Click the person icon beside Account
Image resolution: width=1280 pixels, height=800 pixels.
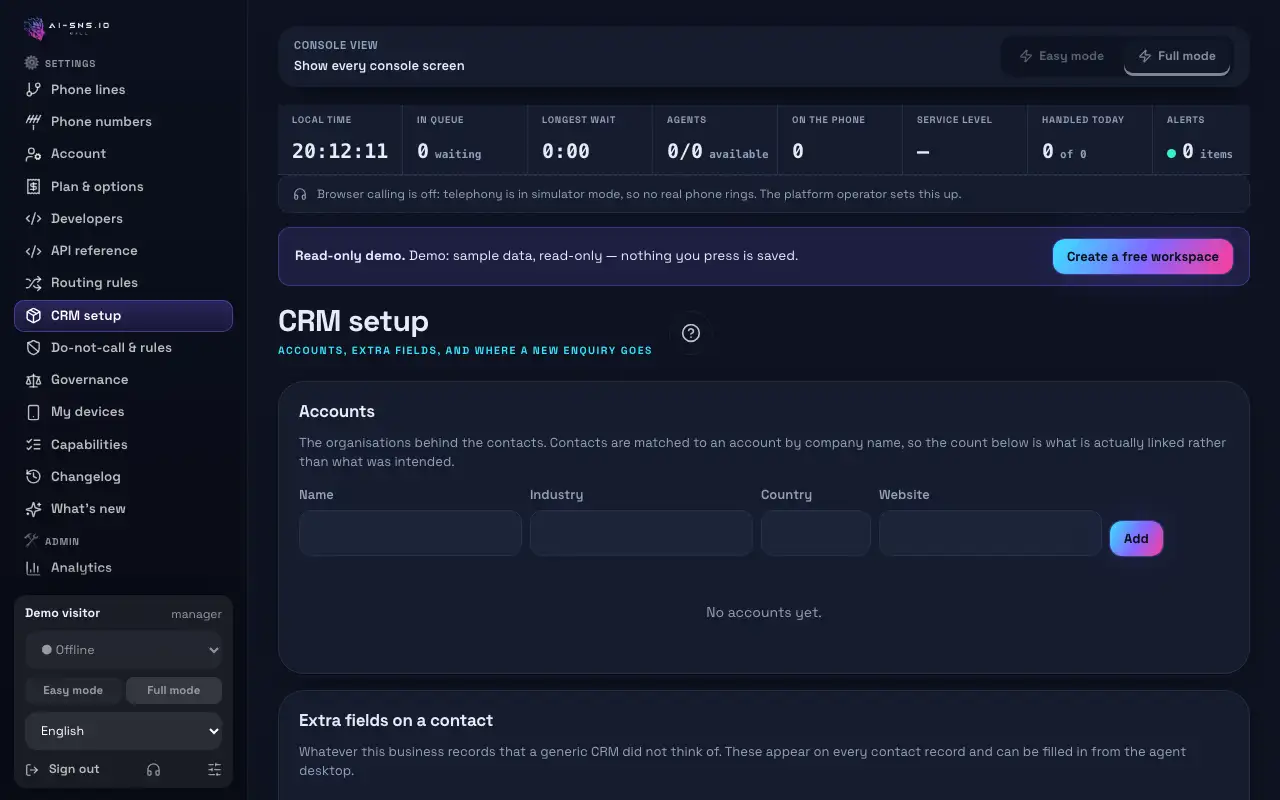click(33, 154)
